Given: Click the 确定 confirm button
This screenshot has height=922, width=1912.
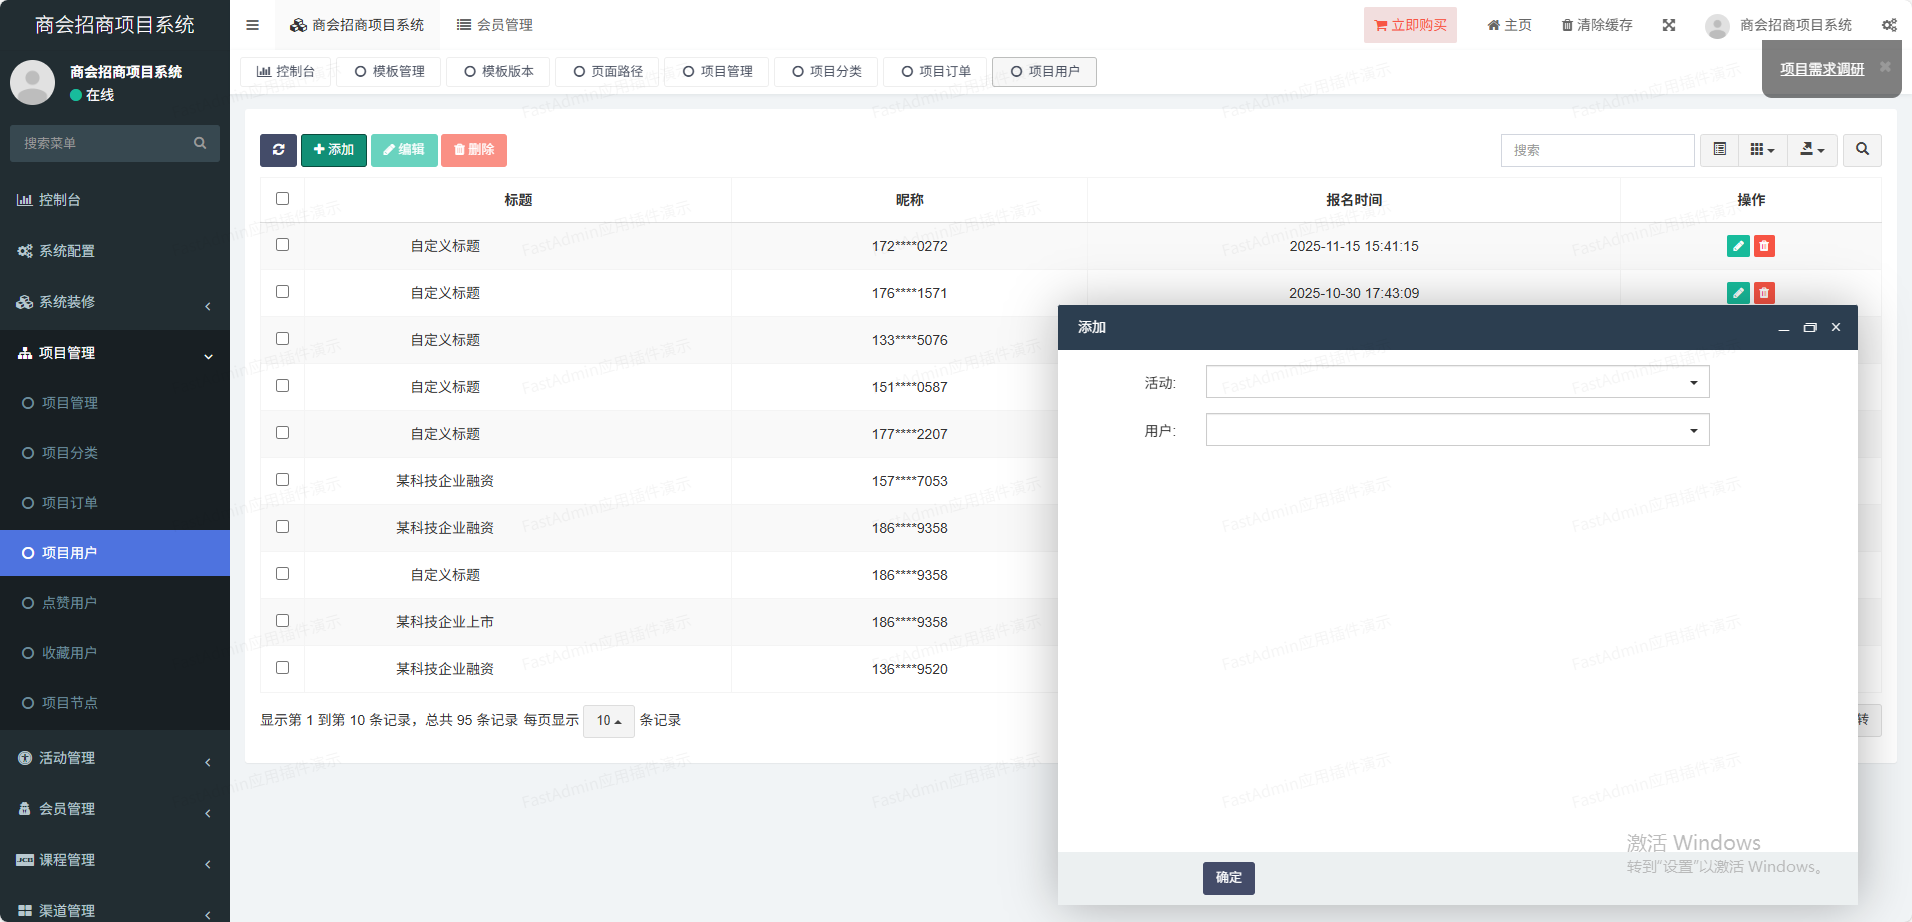Looking at the screenshot, I should point(1228,878).
